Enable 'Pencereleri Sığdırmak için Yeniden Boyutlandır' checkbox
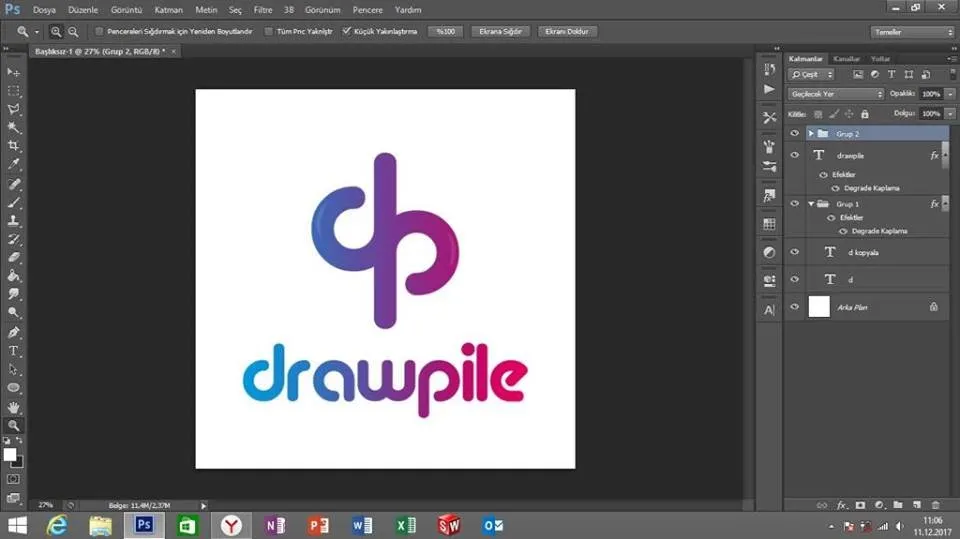This screenshot has width=960, height=539. (x=99, y=31)
